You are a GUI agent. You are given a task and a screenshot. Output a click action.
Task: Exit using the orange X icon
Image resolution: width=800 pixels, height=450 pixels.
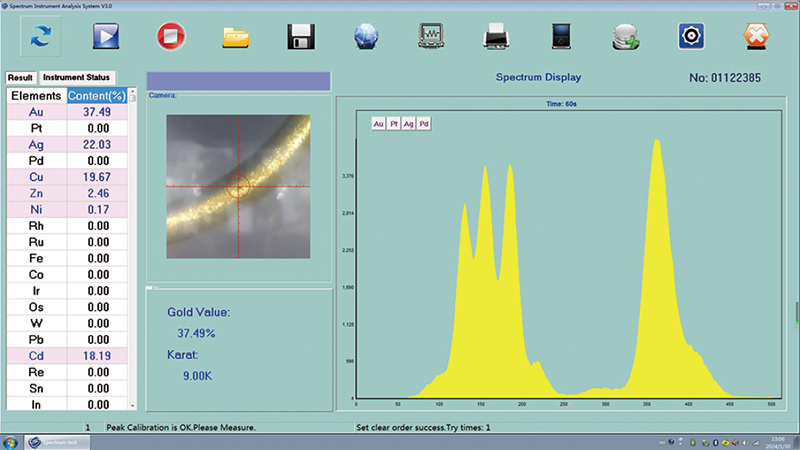[757, 36]
